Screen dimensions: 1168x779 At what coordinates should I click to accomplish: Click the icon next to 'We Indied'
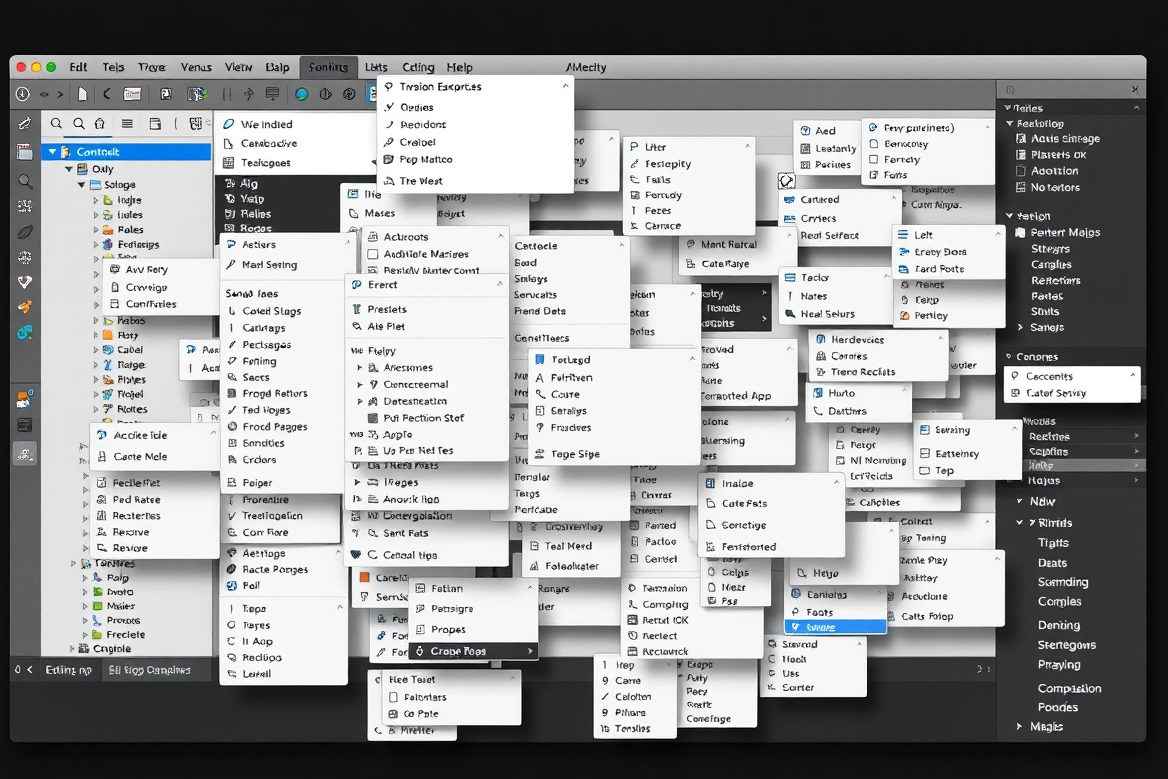coord(229,124)
